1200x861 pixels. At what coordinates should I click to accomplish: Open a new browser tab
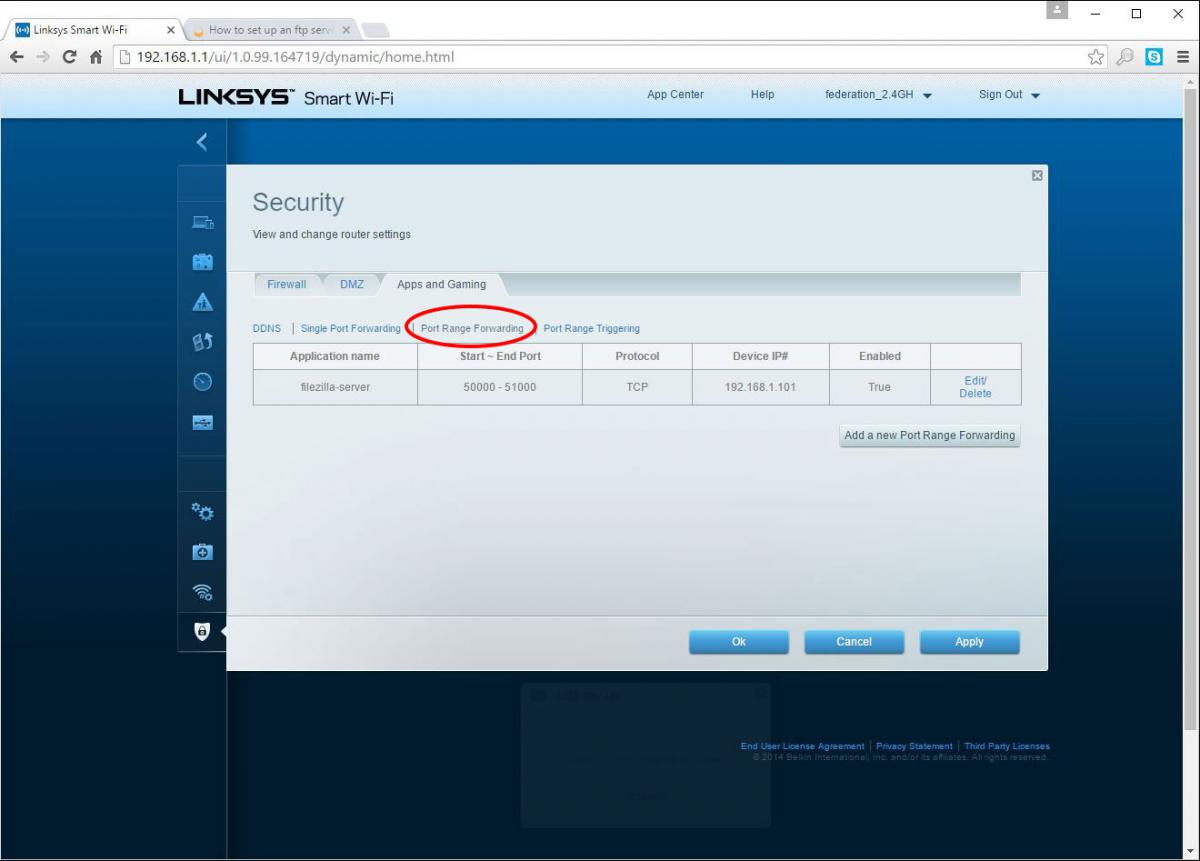pos(375,30)
